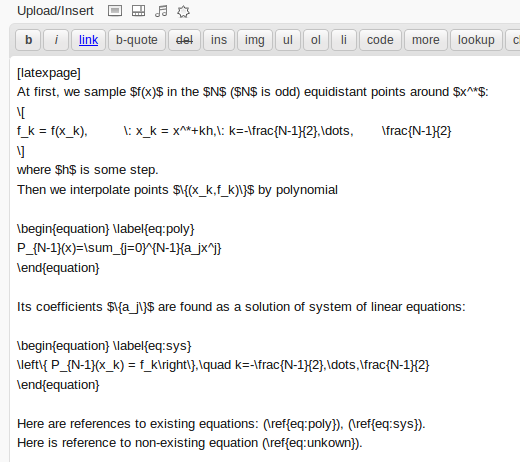This screenshot has width=520, height=462.
Task: Click the lookup button
Action: [476, 40]
